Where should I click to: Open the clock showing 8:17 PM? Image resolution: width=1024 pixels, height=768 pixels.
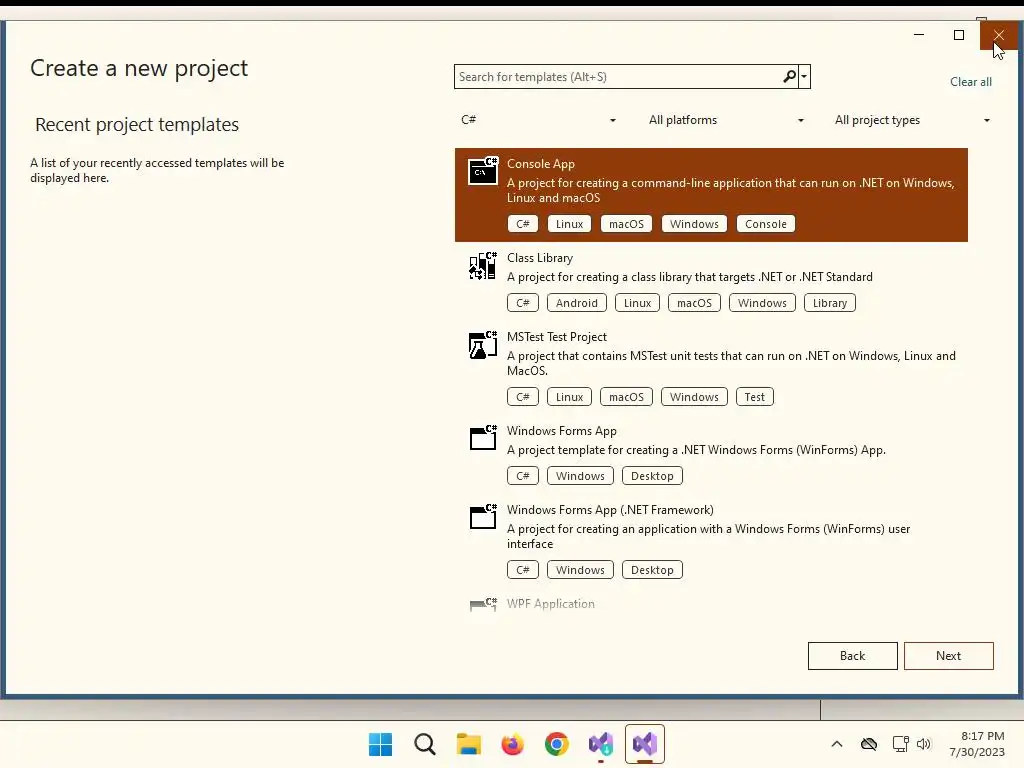tap(977, 744)
